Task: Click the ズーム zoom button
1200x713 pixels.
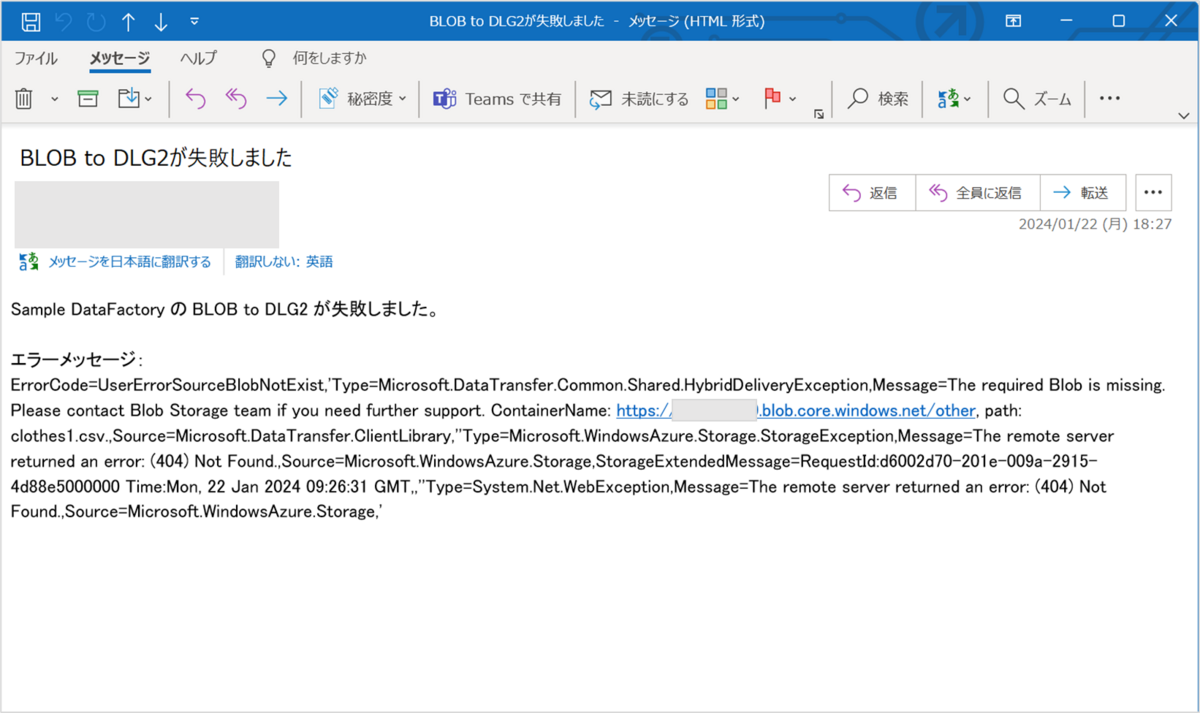Action: point(1037,98)
